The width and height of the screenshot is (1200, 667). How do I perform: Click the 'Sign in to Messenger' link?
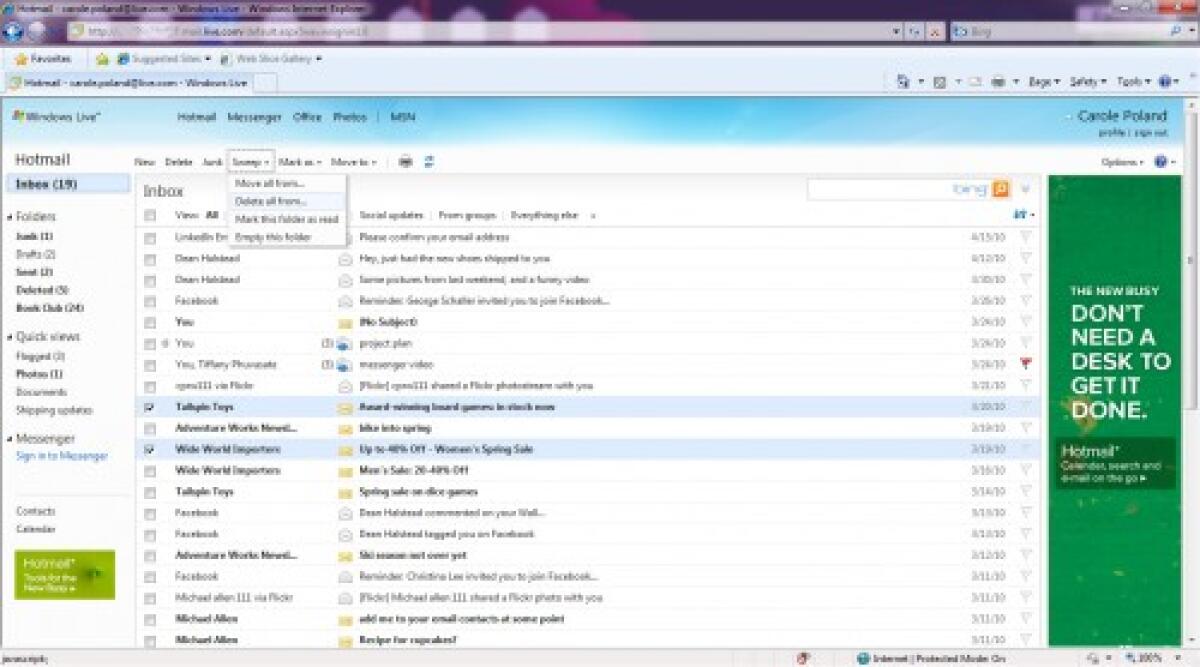pos(61,456)
